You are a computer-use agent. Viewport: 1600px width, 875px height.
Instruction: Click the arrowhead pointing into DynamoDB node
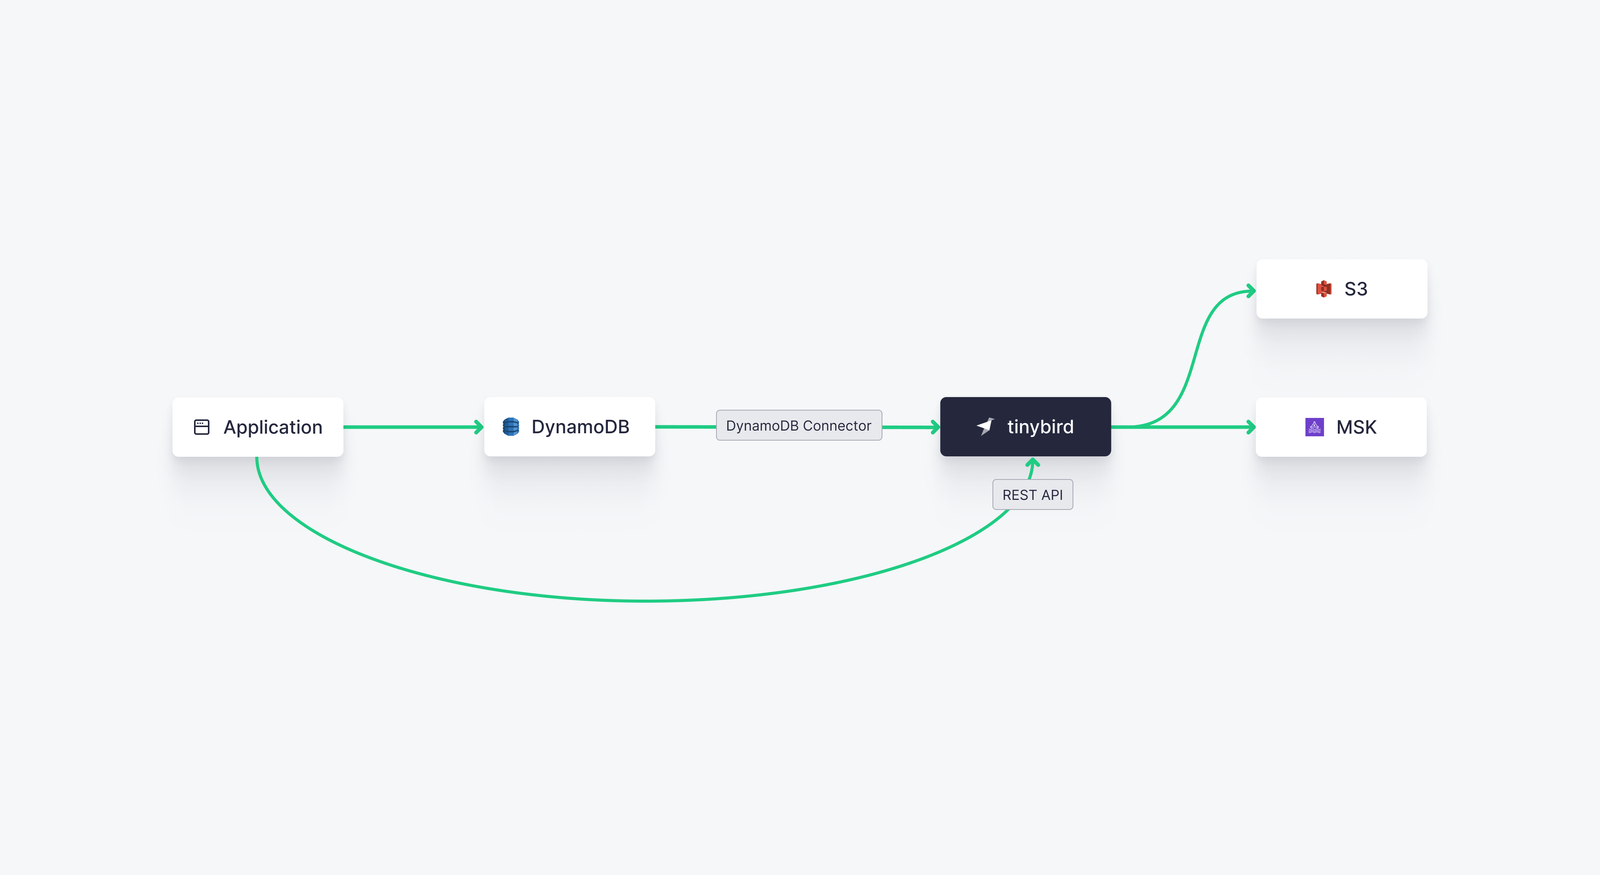point(478,427)
